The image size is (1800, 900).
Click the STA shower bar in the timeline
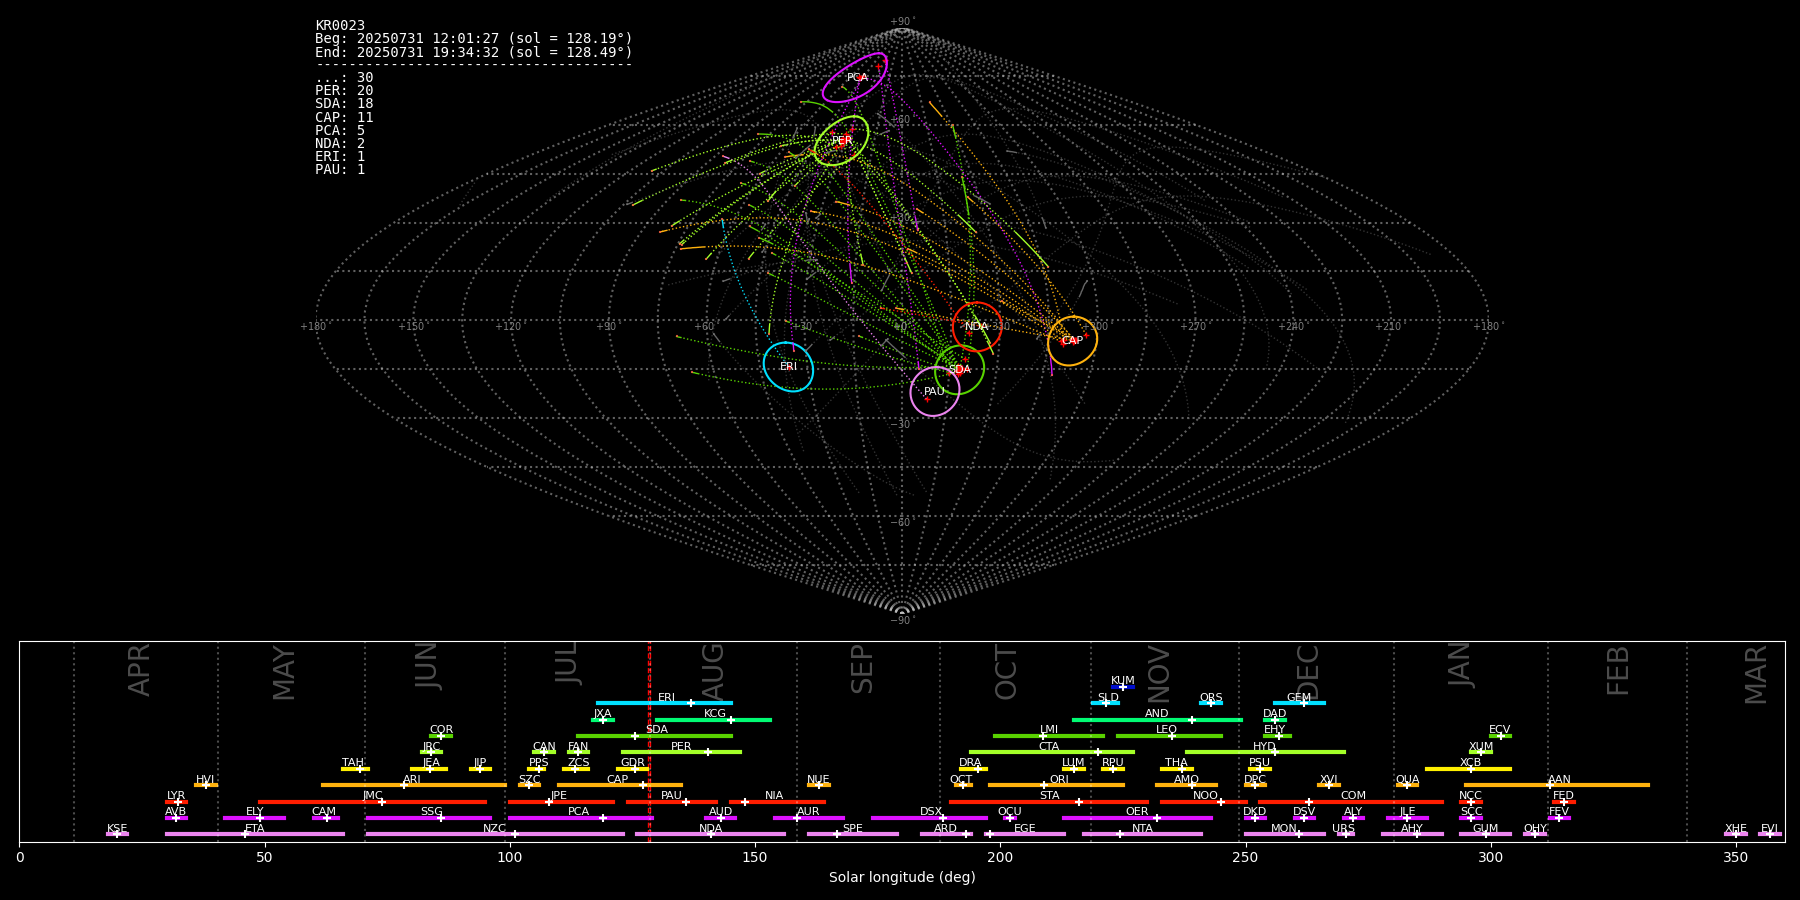pos(1049,802)
